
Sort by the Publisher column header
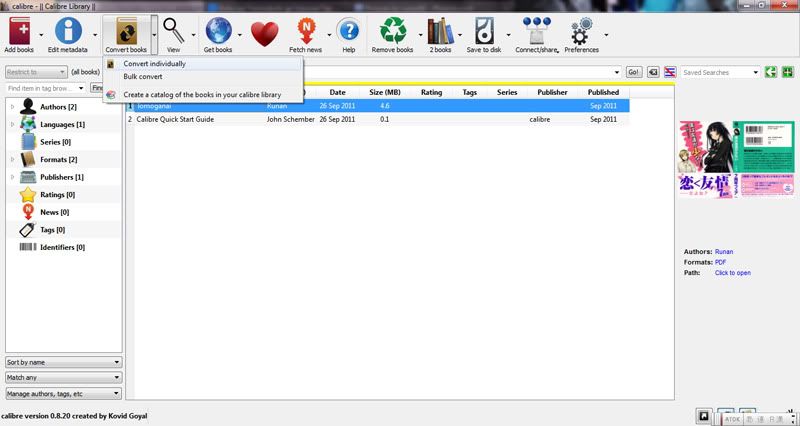[552, 92]
